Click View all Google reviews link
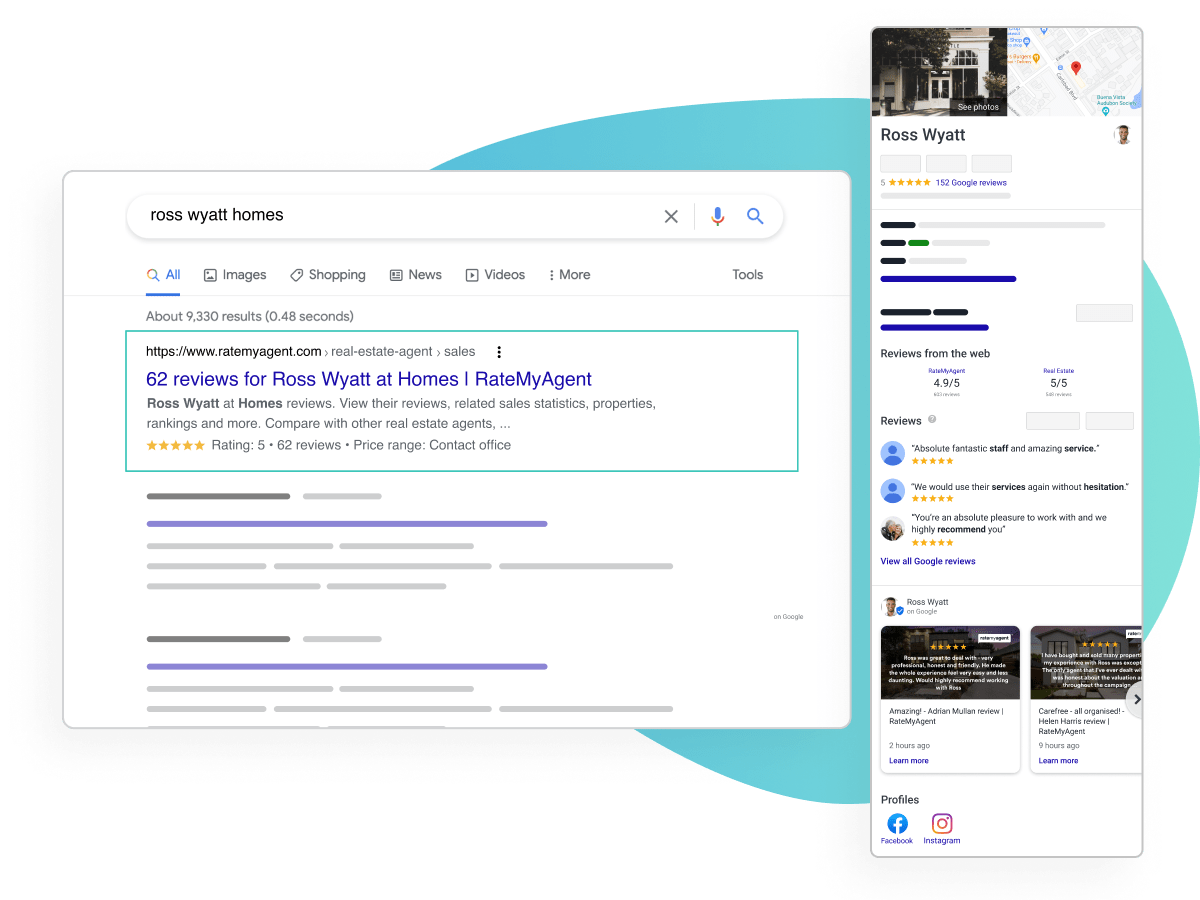 927,561
